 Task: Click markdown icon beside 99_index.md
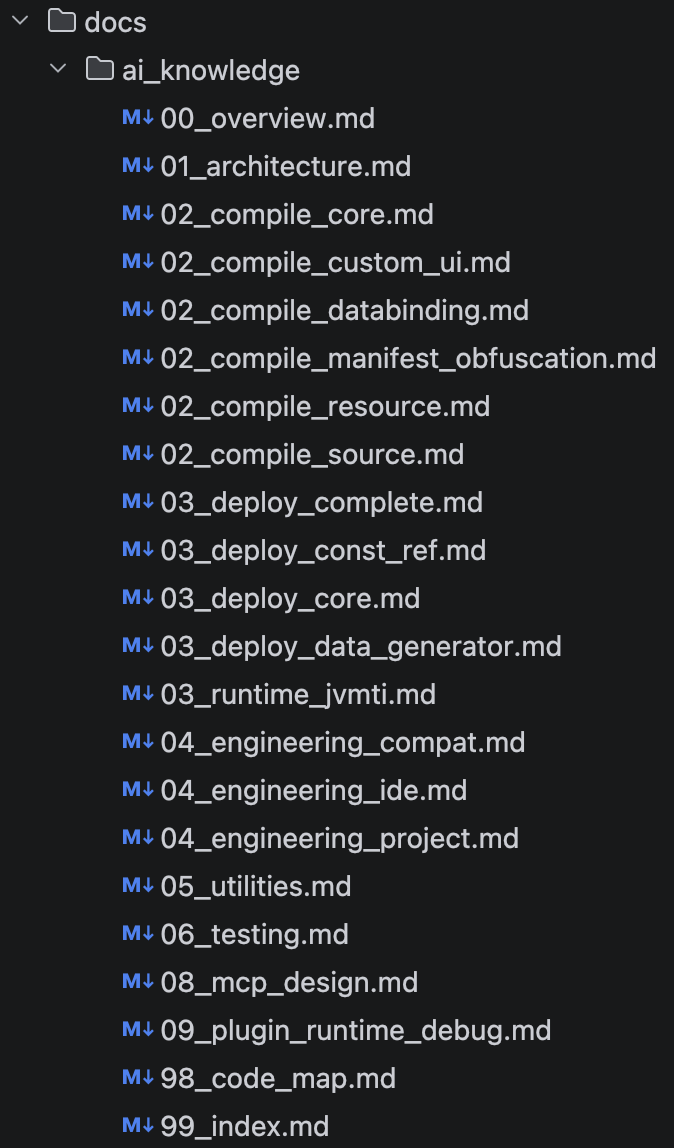[137, 1126]
